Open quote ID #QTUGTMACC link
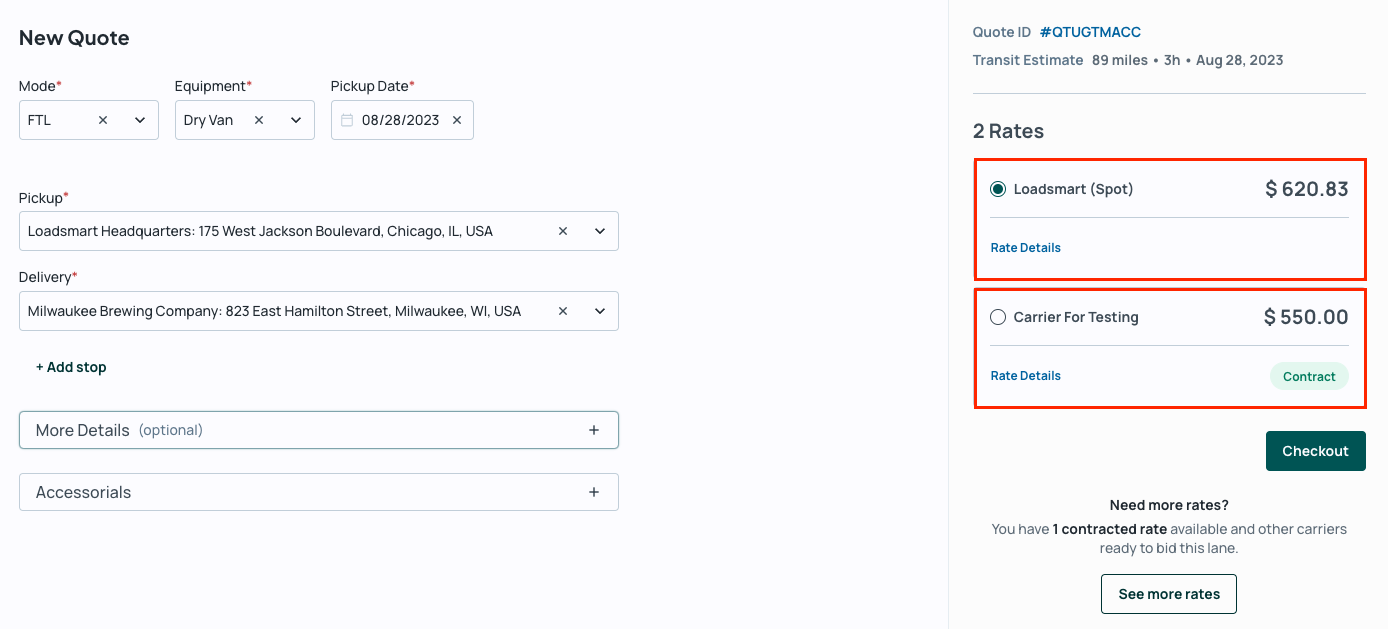The height and width of the screenshot is (629, 1388). pos(1090,32)
